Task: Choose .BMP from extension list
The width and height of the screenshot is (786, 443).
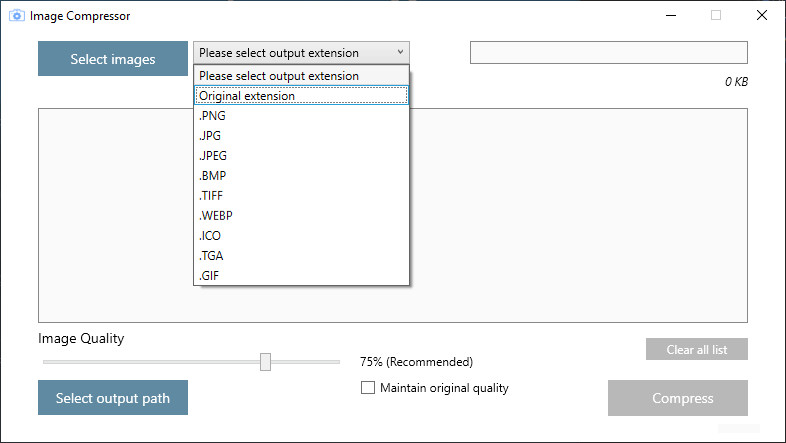Action: [x=301, y=176]
